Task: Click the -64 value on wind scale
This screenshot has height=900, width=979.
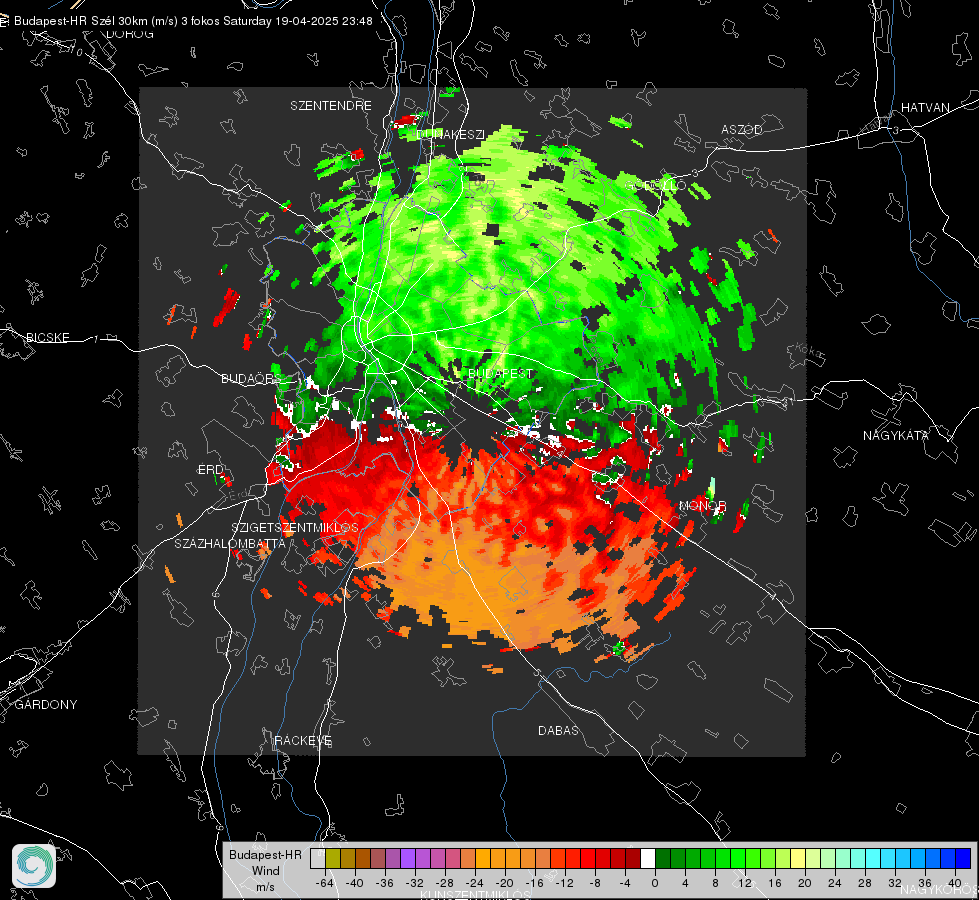Action: point(324,883)
